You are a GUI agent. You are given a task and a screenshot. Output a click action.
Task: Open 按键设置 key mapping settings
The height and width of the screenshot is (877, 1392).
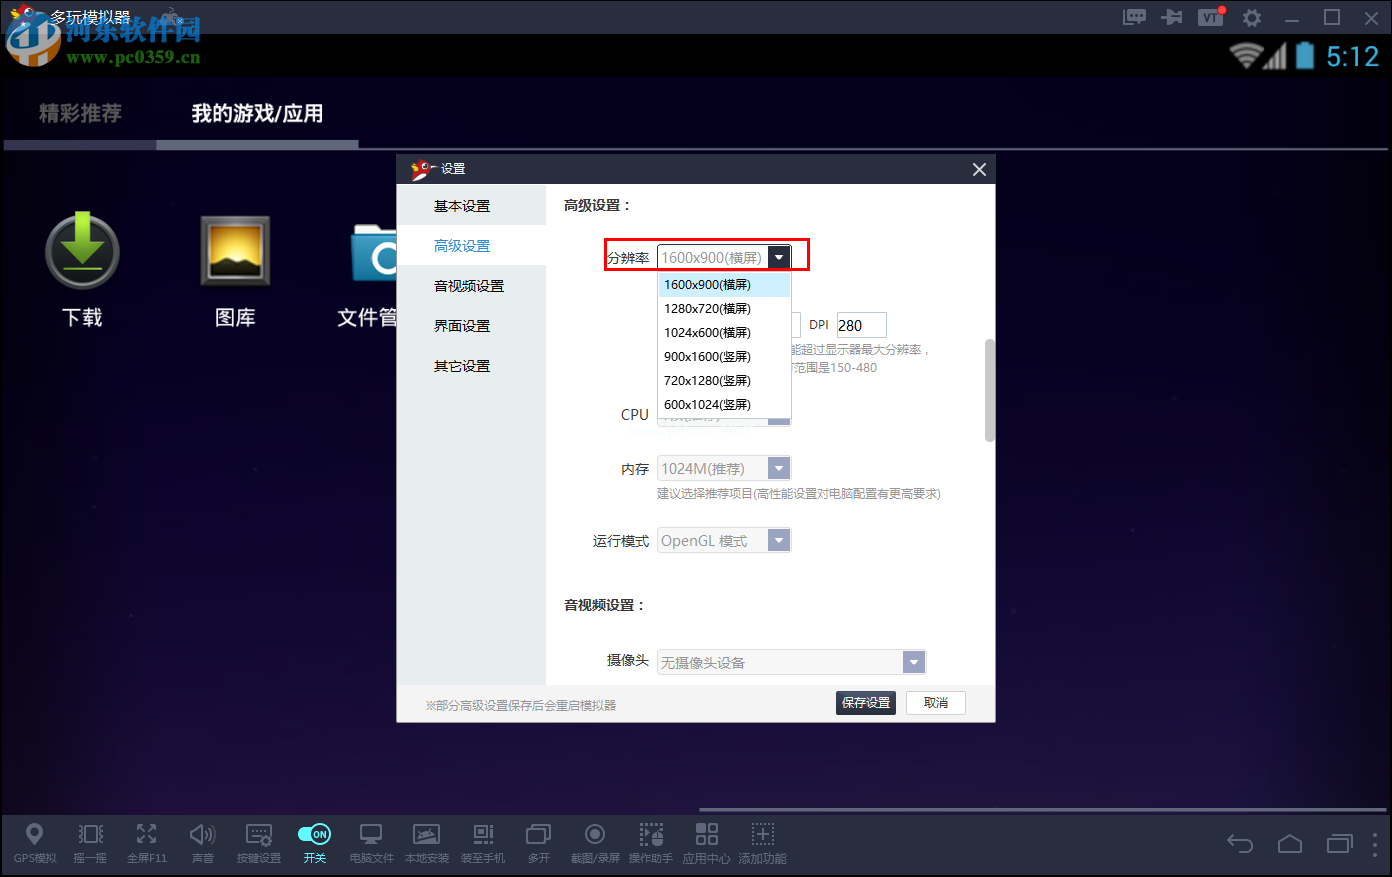(259, 842)
